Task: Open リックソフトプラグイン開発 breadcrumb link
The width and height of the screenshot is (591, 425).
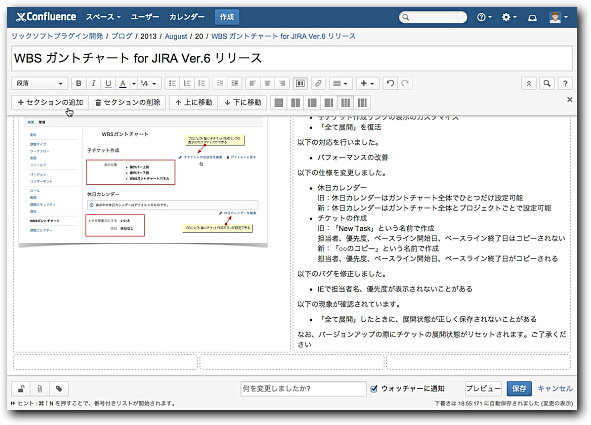Action: pyautogui.click(x=57, y=36)
